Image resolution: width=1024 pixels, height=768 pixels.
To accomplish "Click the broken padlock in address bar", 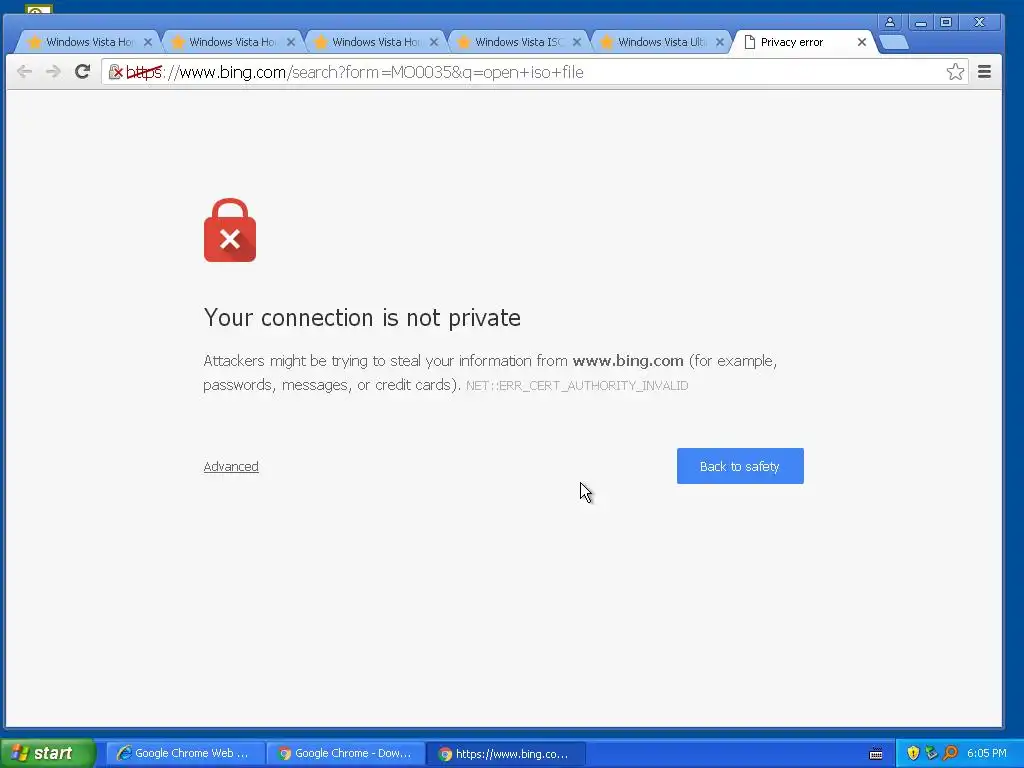I will pos(116,72).
